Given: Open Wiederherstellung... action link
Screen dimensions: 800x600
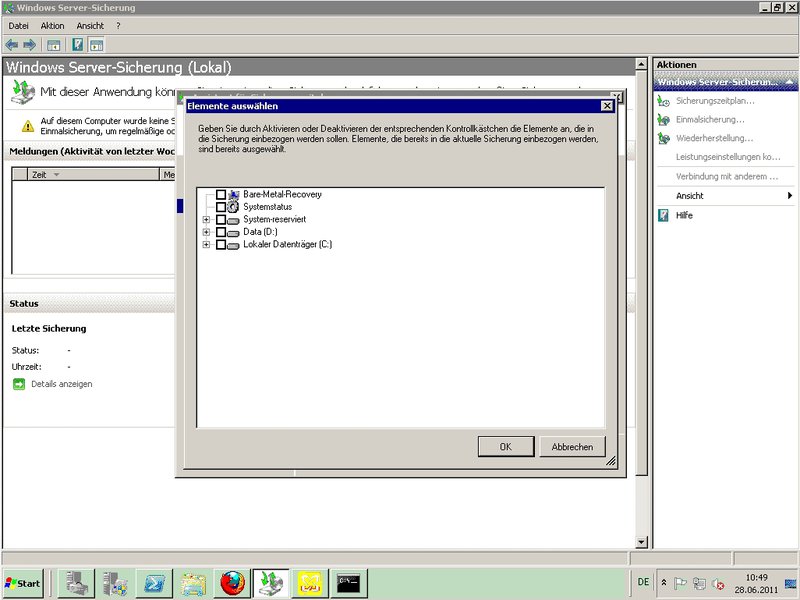Looking at the screenshot, I should point(714,138).
